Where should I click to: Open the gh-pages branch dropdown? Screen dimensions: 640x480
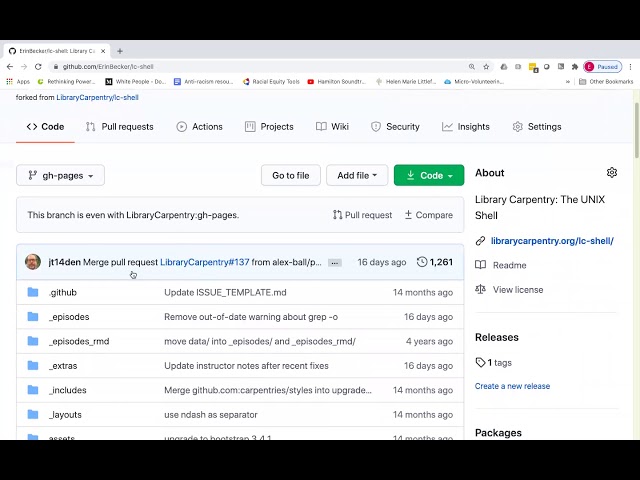(60, 175)
